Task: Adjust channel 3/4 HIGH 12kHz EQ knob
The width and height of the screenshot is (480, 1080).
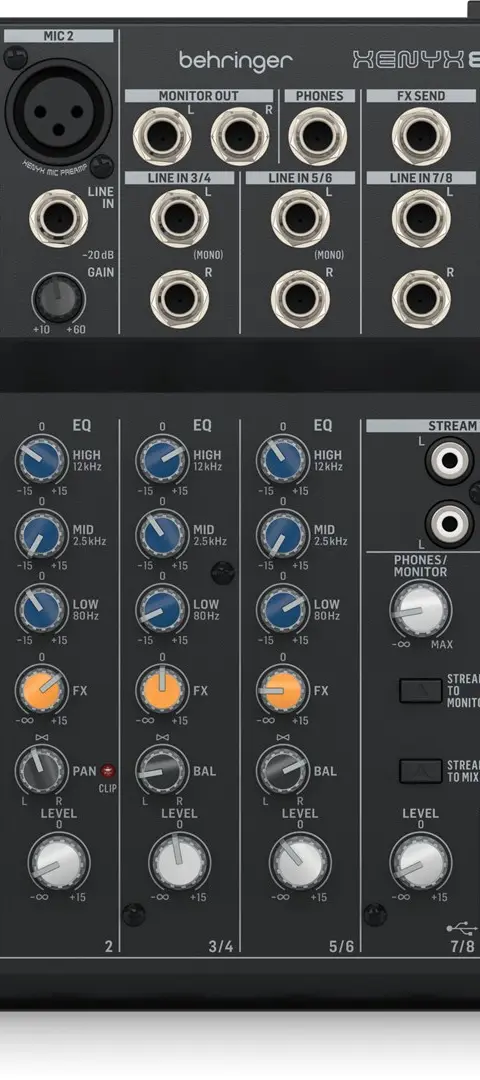Action: (163, 459)
